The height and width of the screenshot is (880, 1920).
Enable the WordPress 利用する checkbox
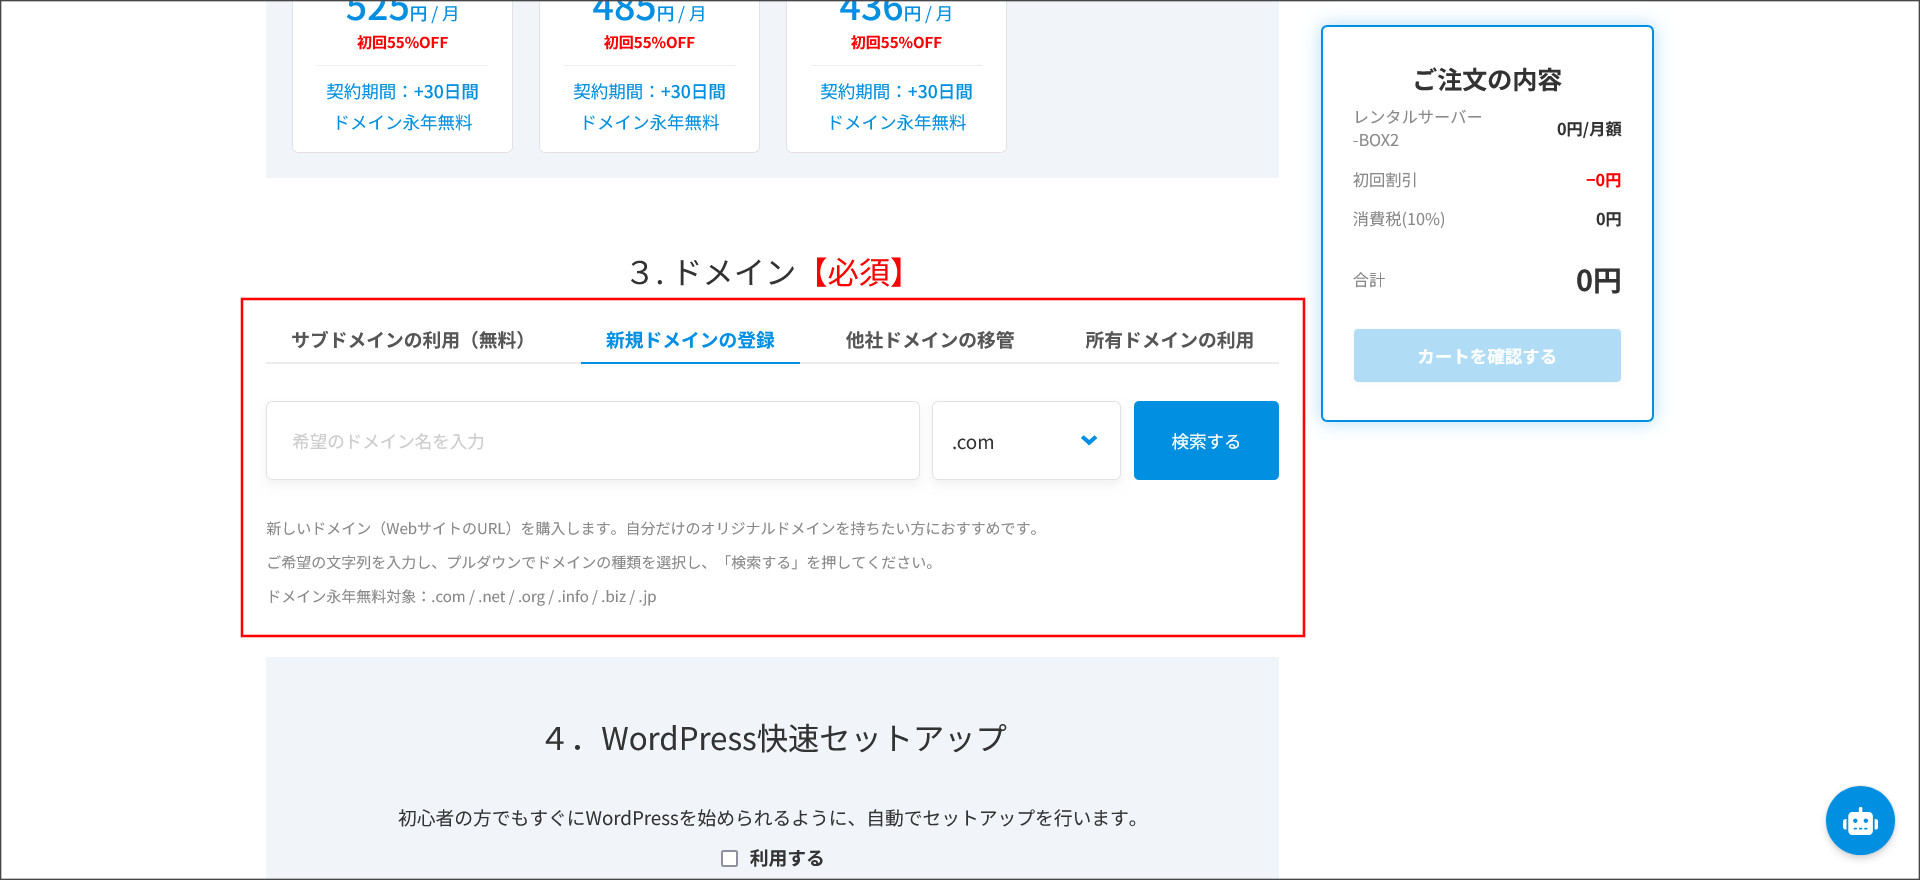[x=730, y=858]
